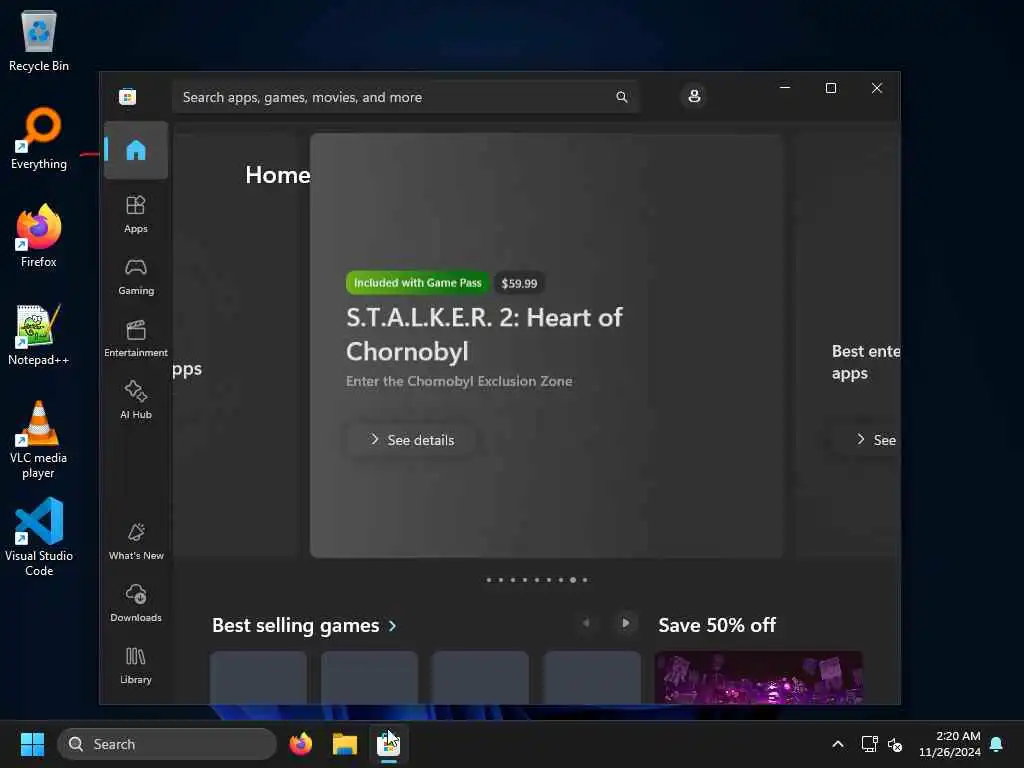Click the Save 50% off heading
The width and height of the screenshot is (1024, 768).
717,625
